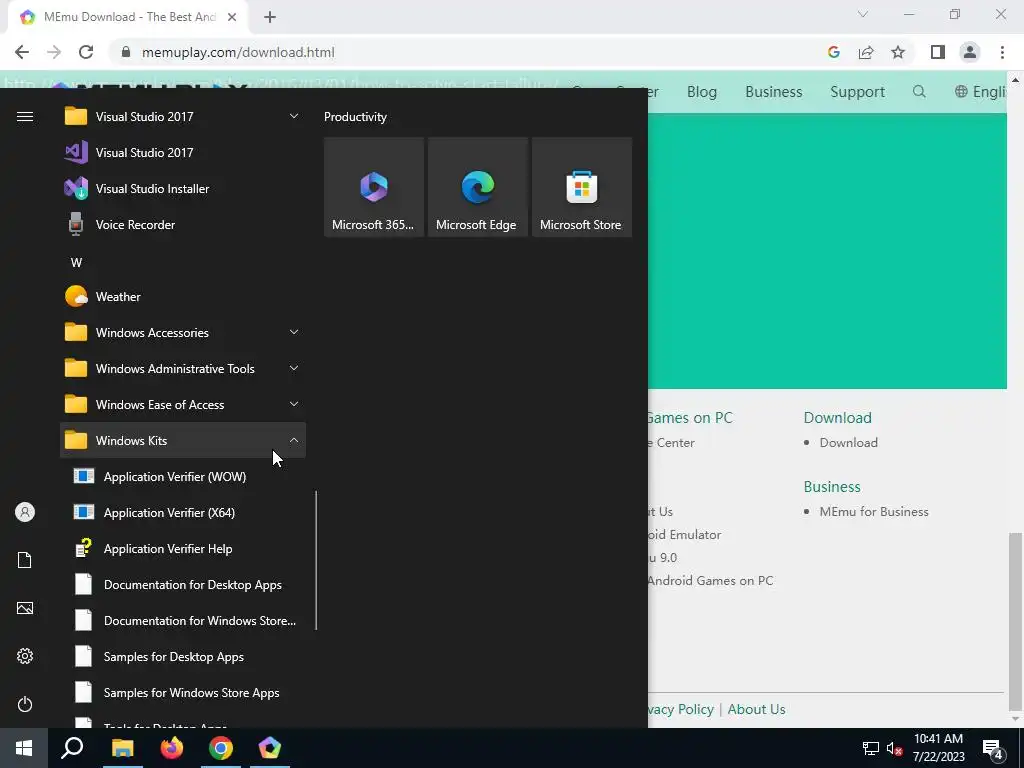This screenshot has height=768, width=1024.
Task: Open the English language dropdown
Action: tap(981, 91)
